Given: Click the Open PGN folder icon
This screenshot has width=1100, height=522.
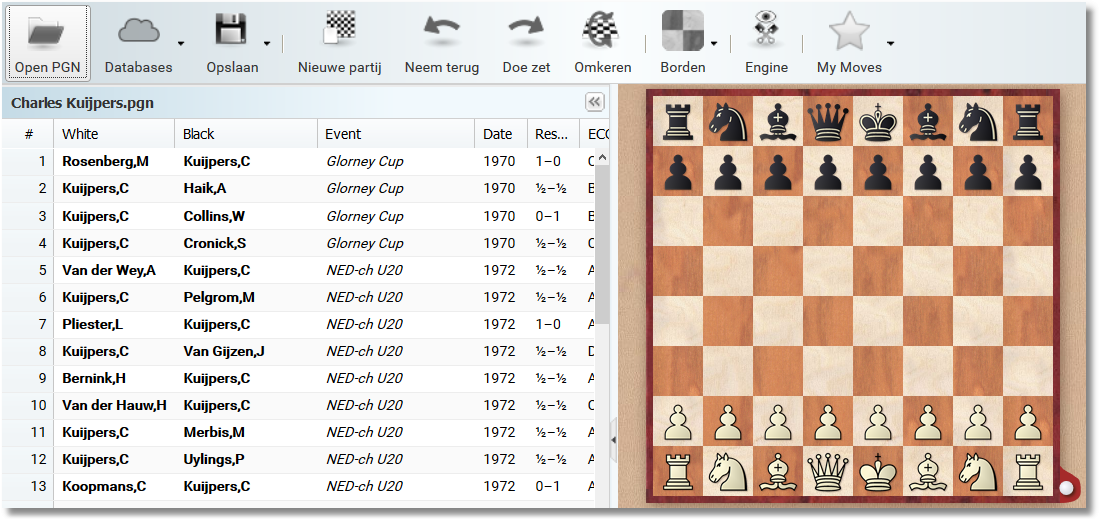Looking at the screenshot, I should coord(48,32).
